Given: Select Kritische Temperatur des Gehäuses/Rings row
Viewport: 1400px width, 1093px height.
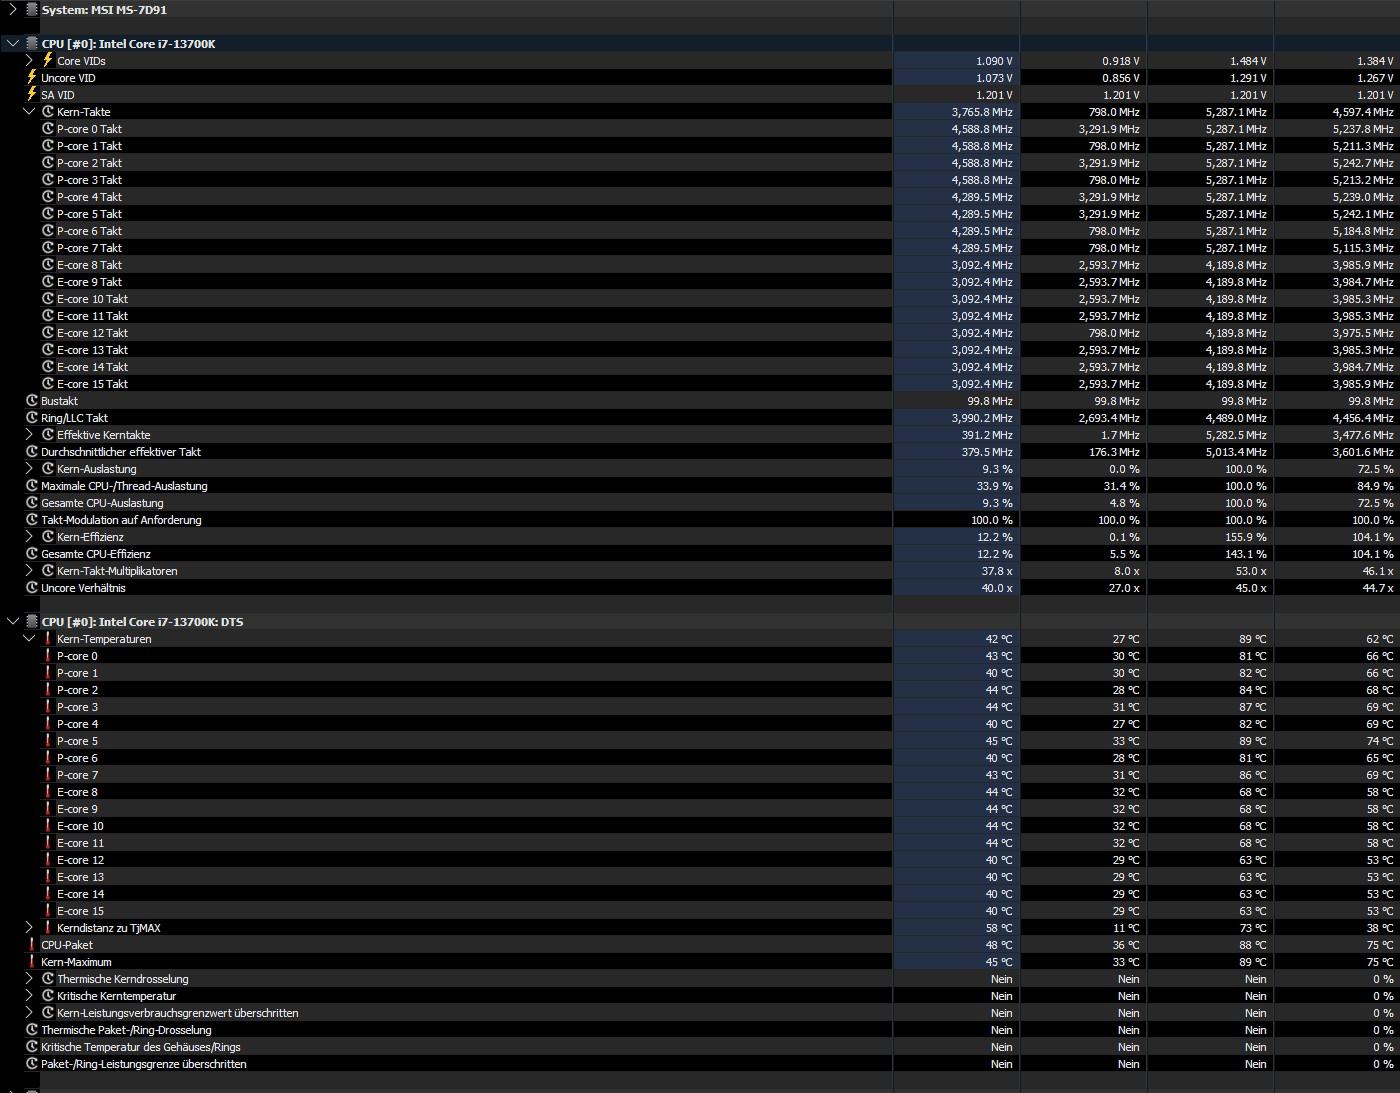Looking at the screenshot, I should pos(700,1047).
